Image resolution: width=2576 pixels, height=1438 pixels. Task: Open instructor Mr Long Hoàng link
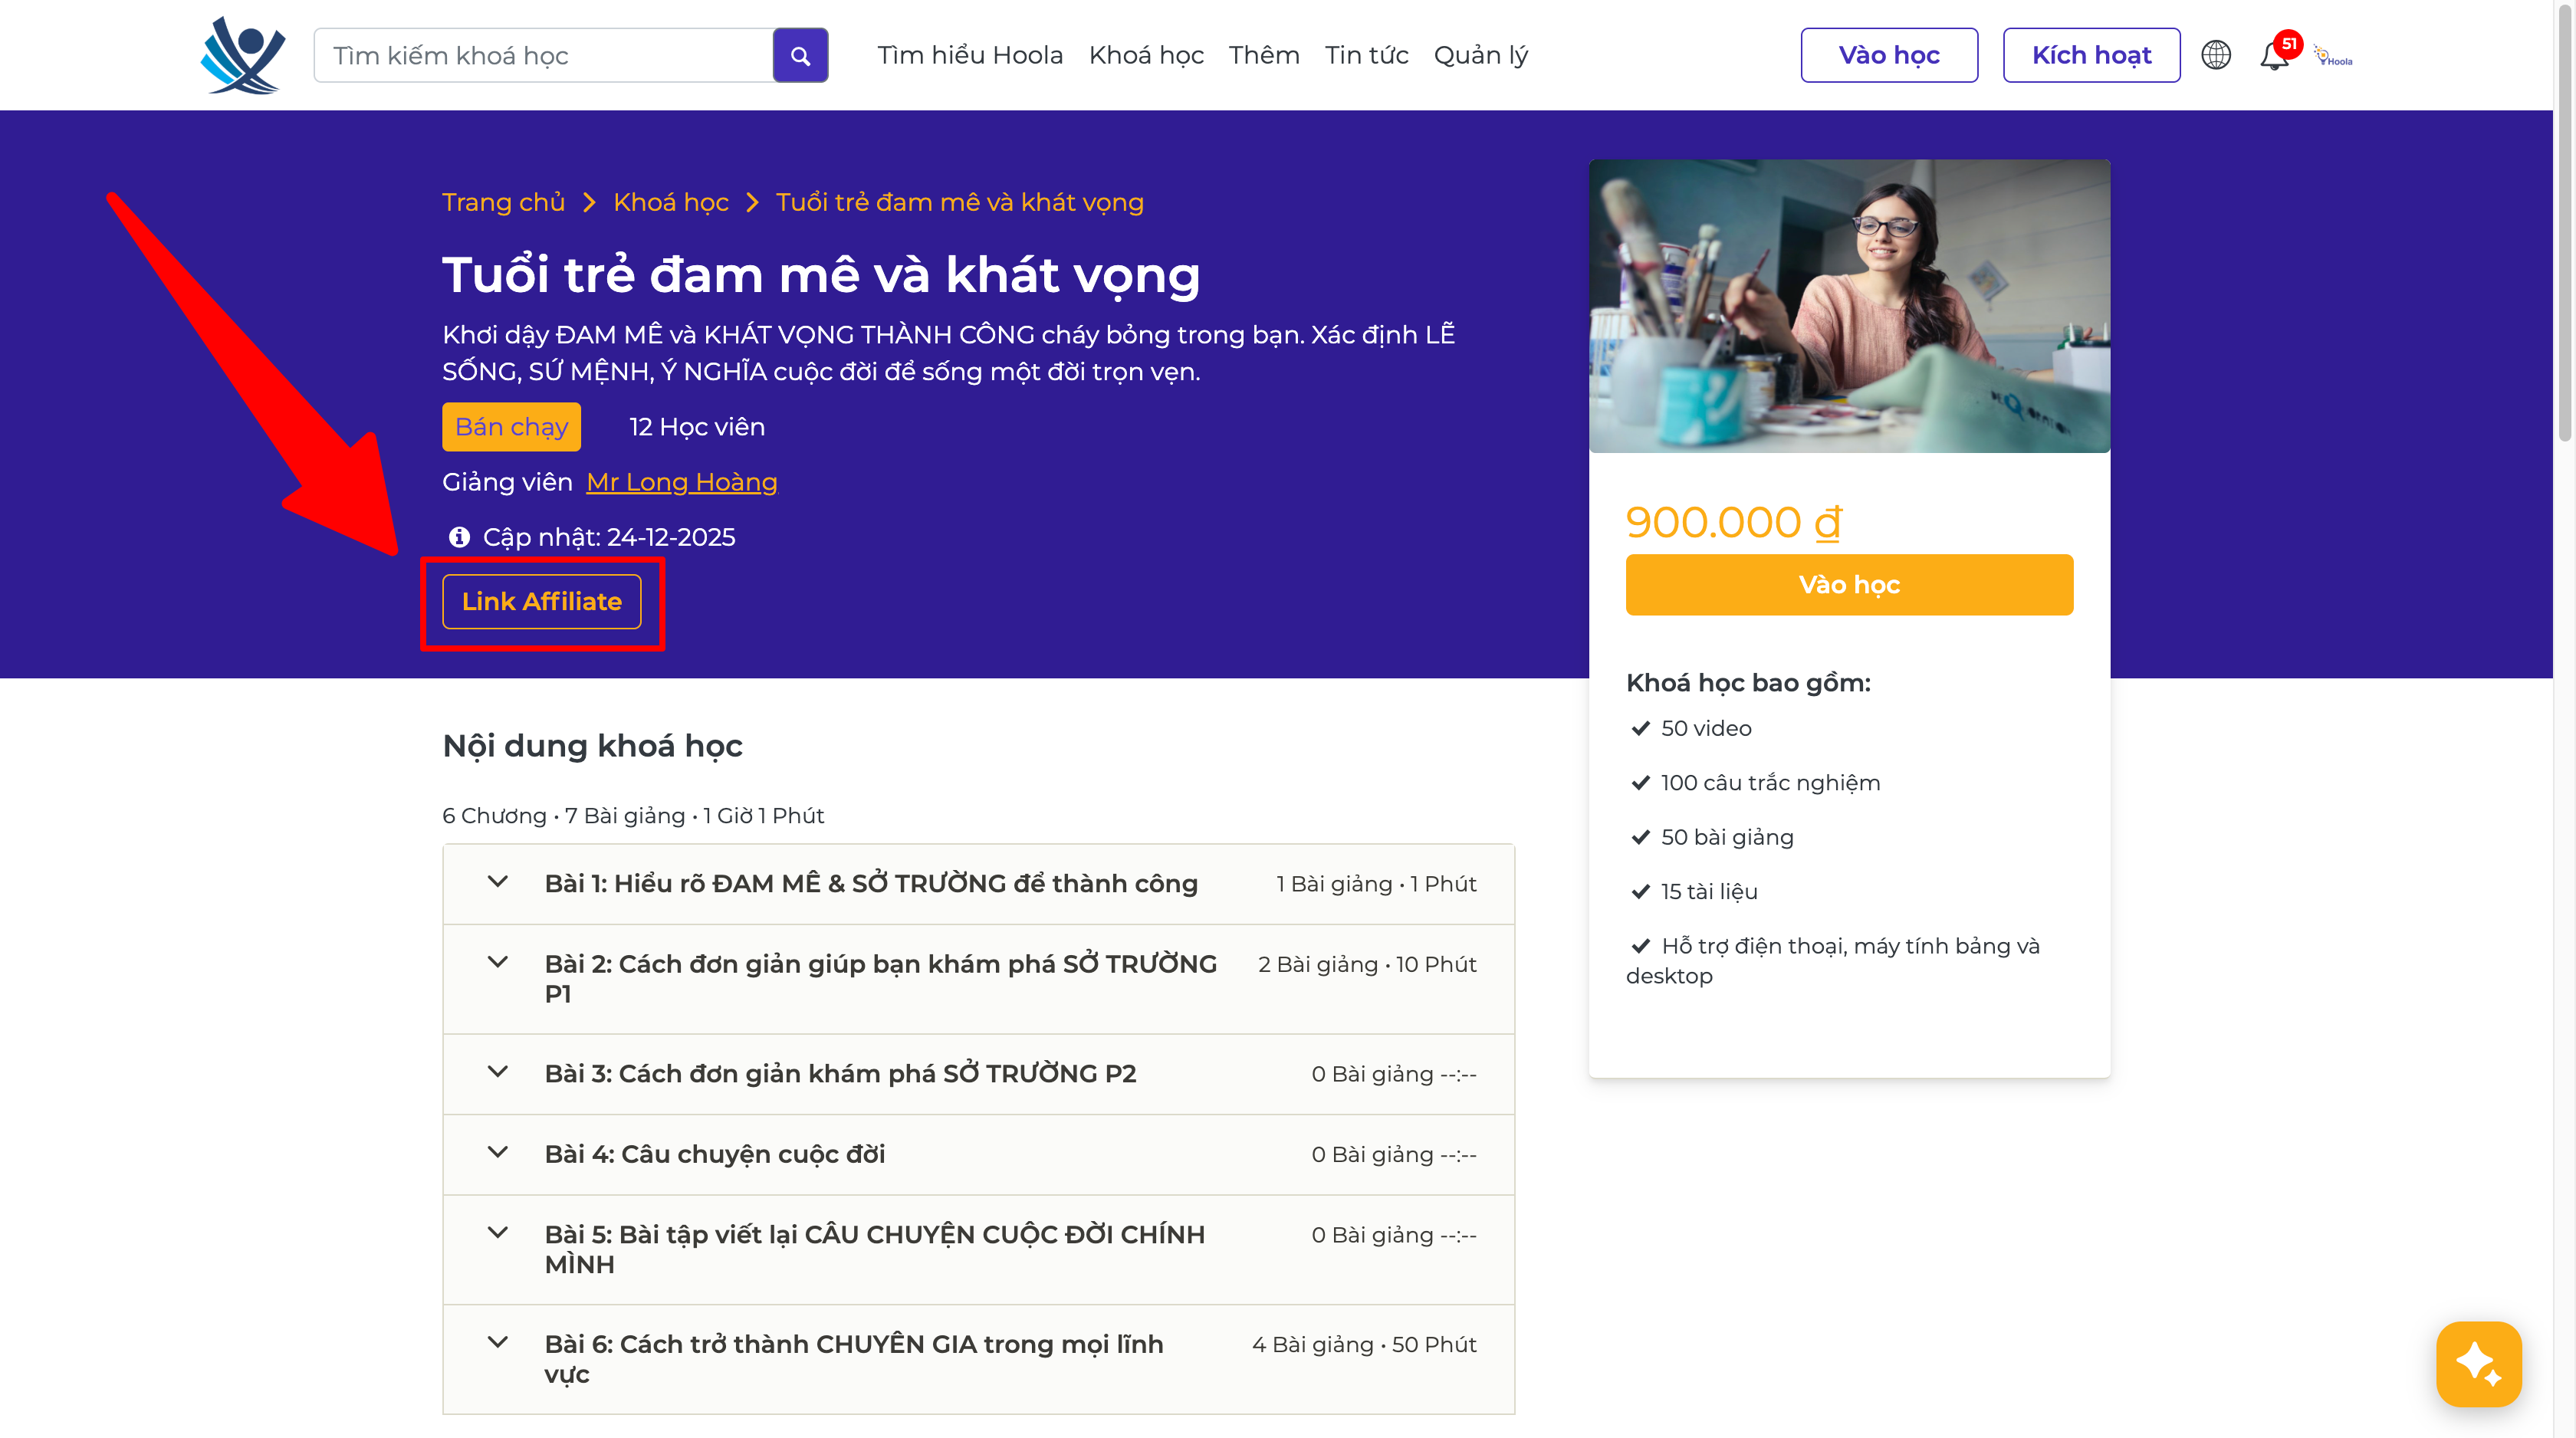681,482
